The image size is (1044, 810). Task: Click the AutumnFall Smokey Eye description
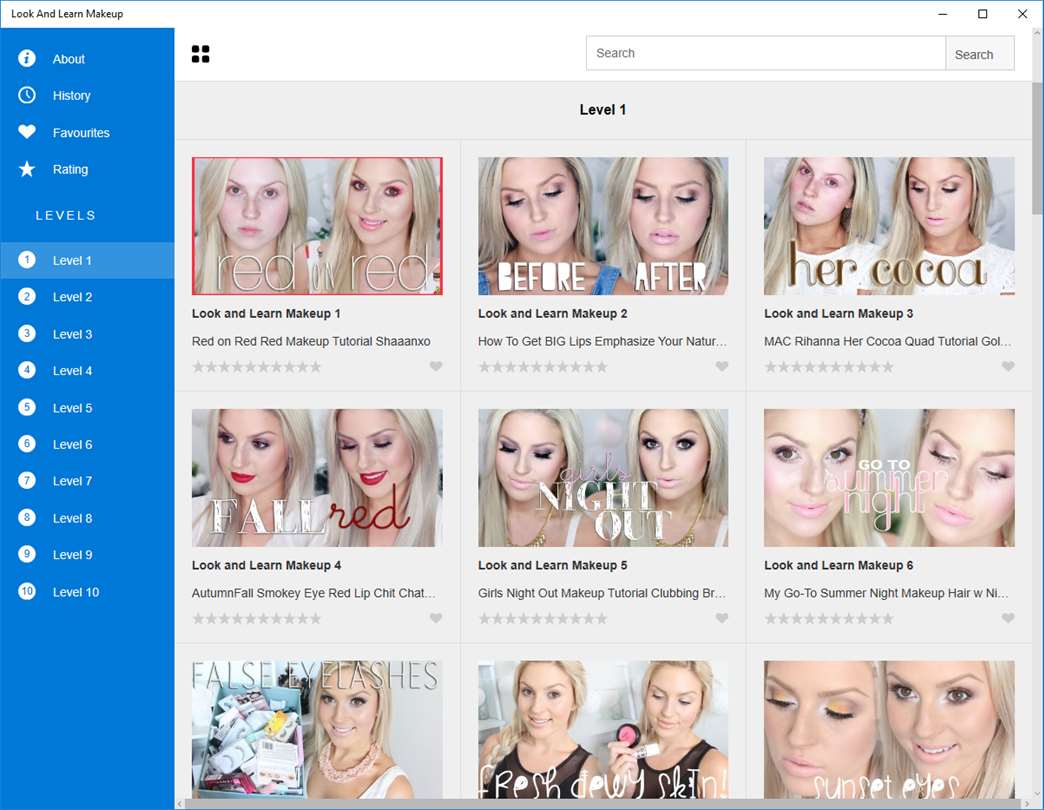pos(314,593)
